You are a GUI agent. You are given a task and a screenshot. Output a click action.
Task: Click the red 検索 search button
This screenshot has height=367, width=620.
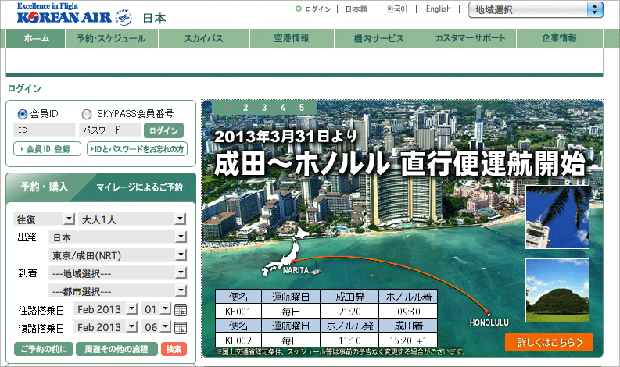pyautogui.click(x=174, y=349)
